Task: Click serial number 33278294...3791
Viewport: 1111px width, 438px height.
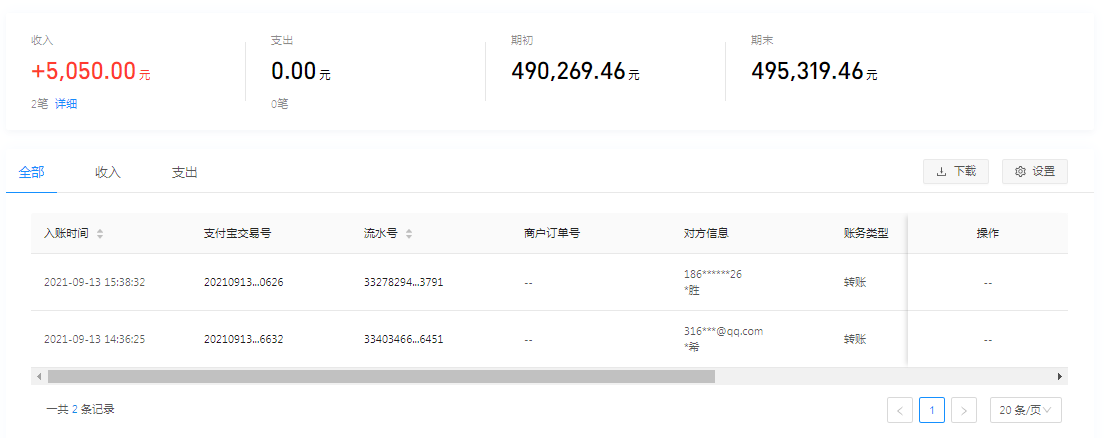Action: [403, 282]
